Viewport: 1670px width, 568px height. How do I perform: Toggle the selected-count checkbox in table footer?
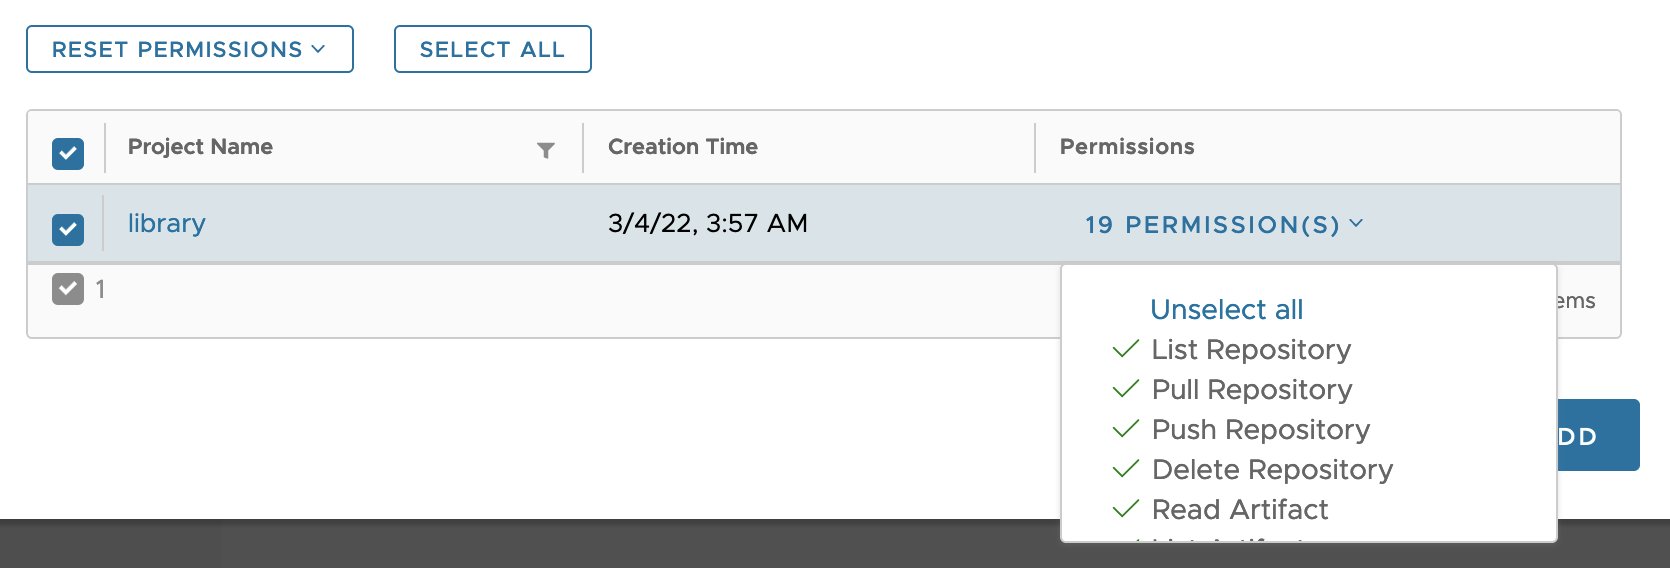(68, 289)
